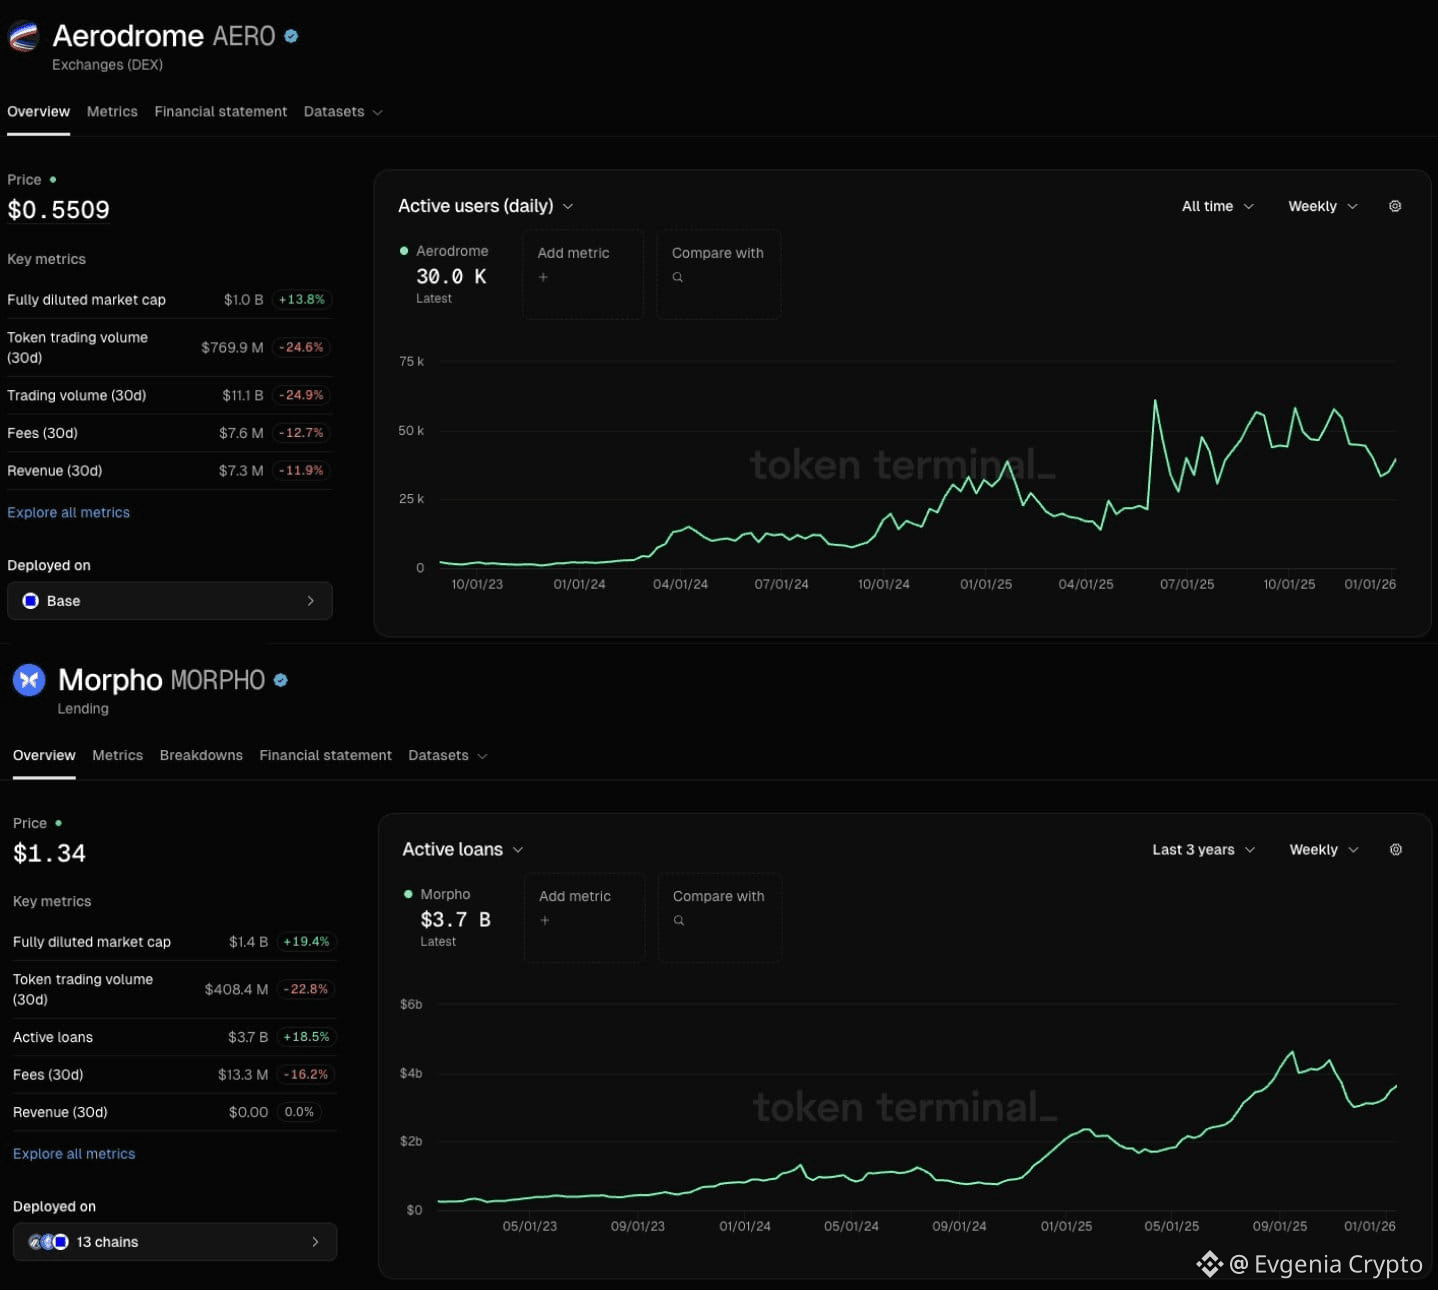The image size is (1438, 1290).
Task: Switch to the Breakdowns tab for Morpho
Action: (200, 755)
